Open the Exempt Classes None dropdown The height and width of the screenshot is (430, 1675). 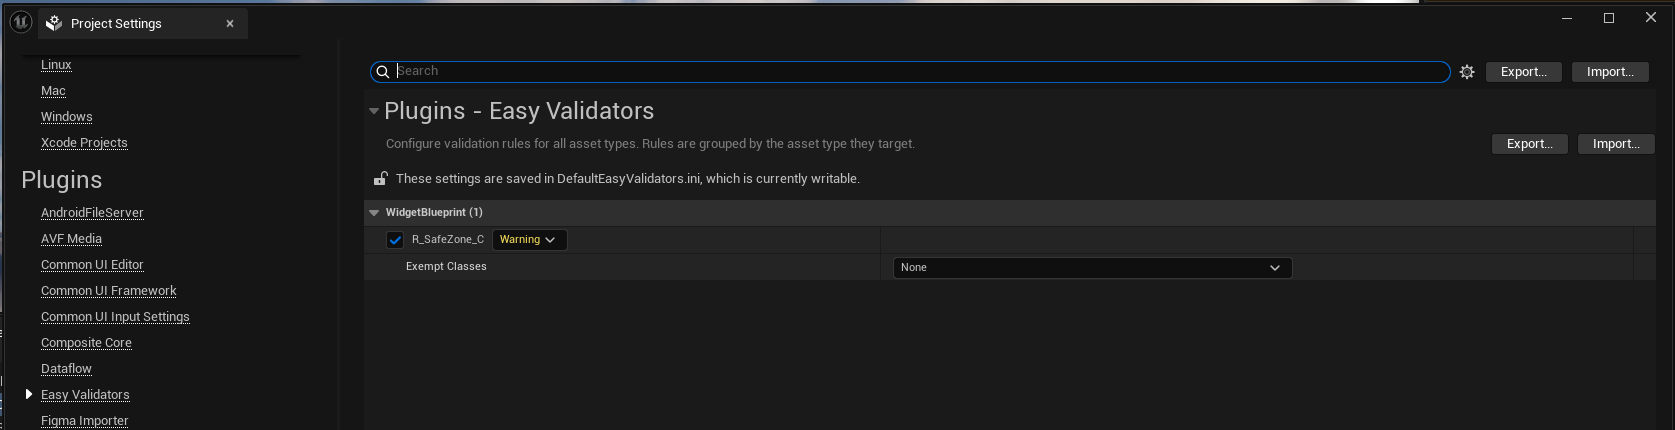1092,268
